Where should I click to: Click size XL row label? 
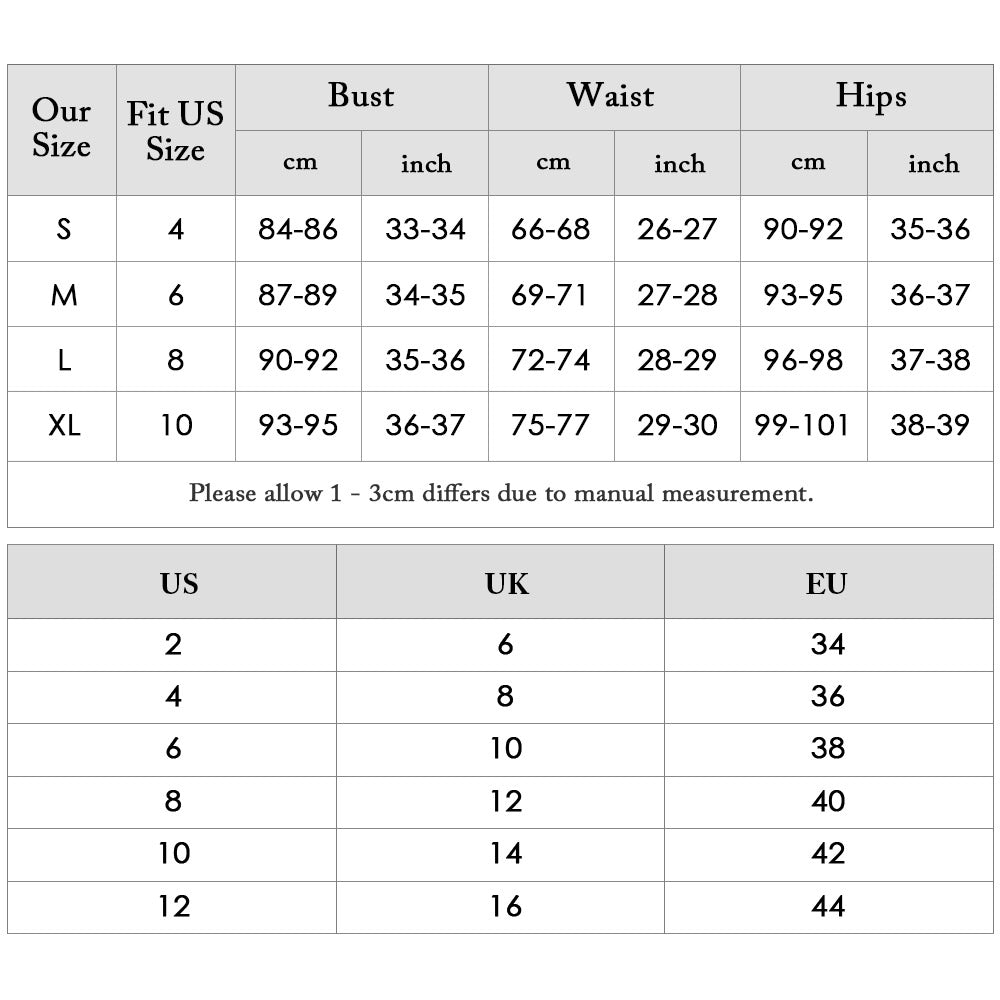click(x=63, y=425)
